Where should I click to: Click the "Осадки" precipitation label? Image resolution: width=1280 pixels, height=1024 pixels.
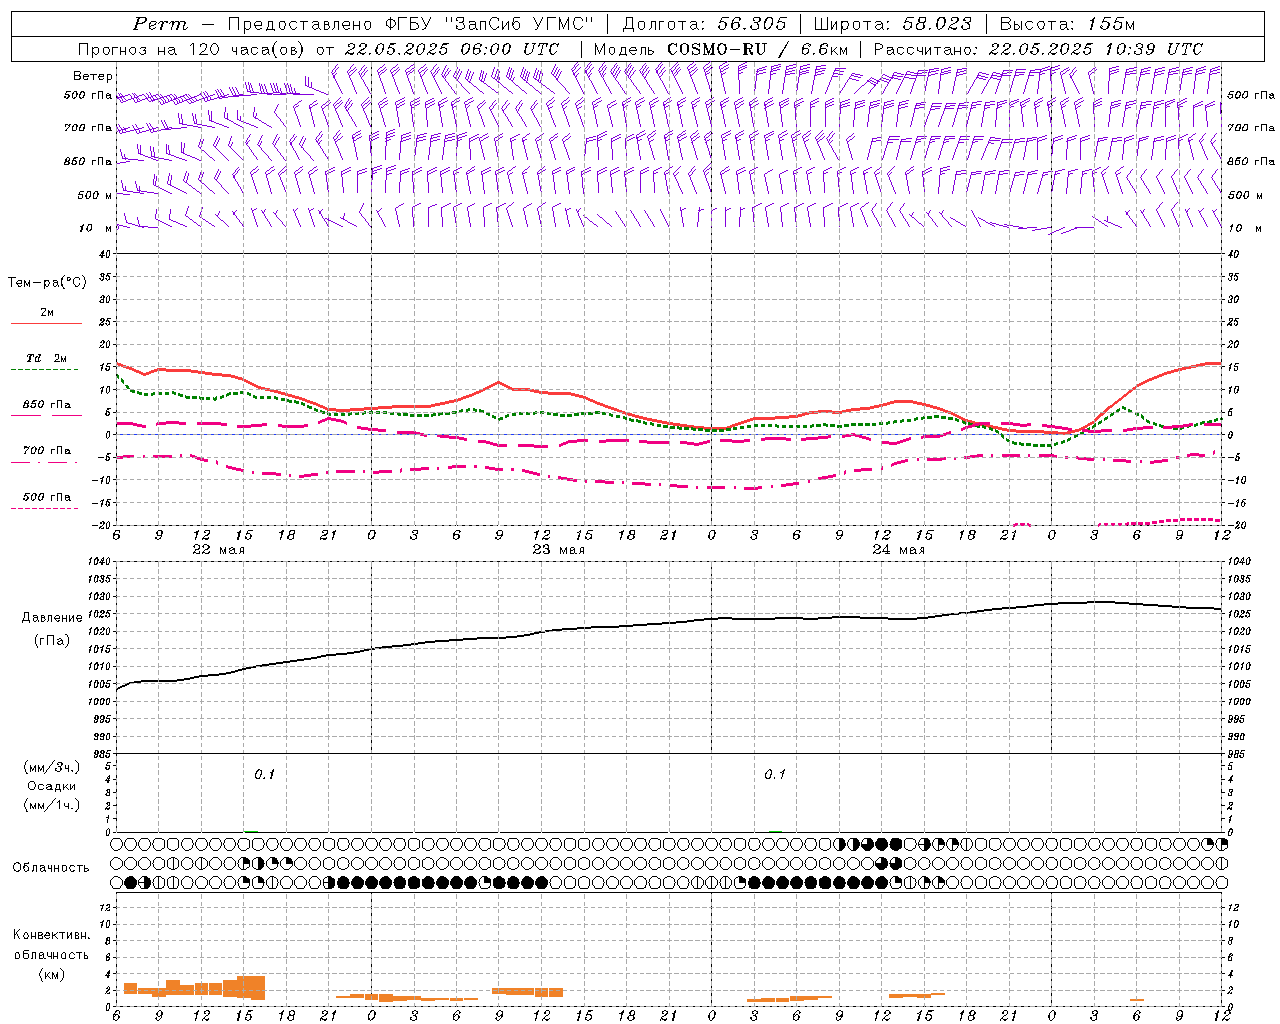pyautogui.click(x=52, y=786)
